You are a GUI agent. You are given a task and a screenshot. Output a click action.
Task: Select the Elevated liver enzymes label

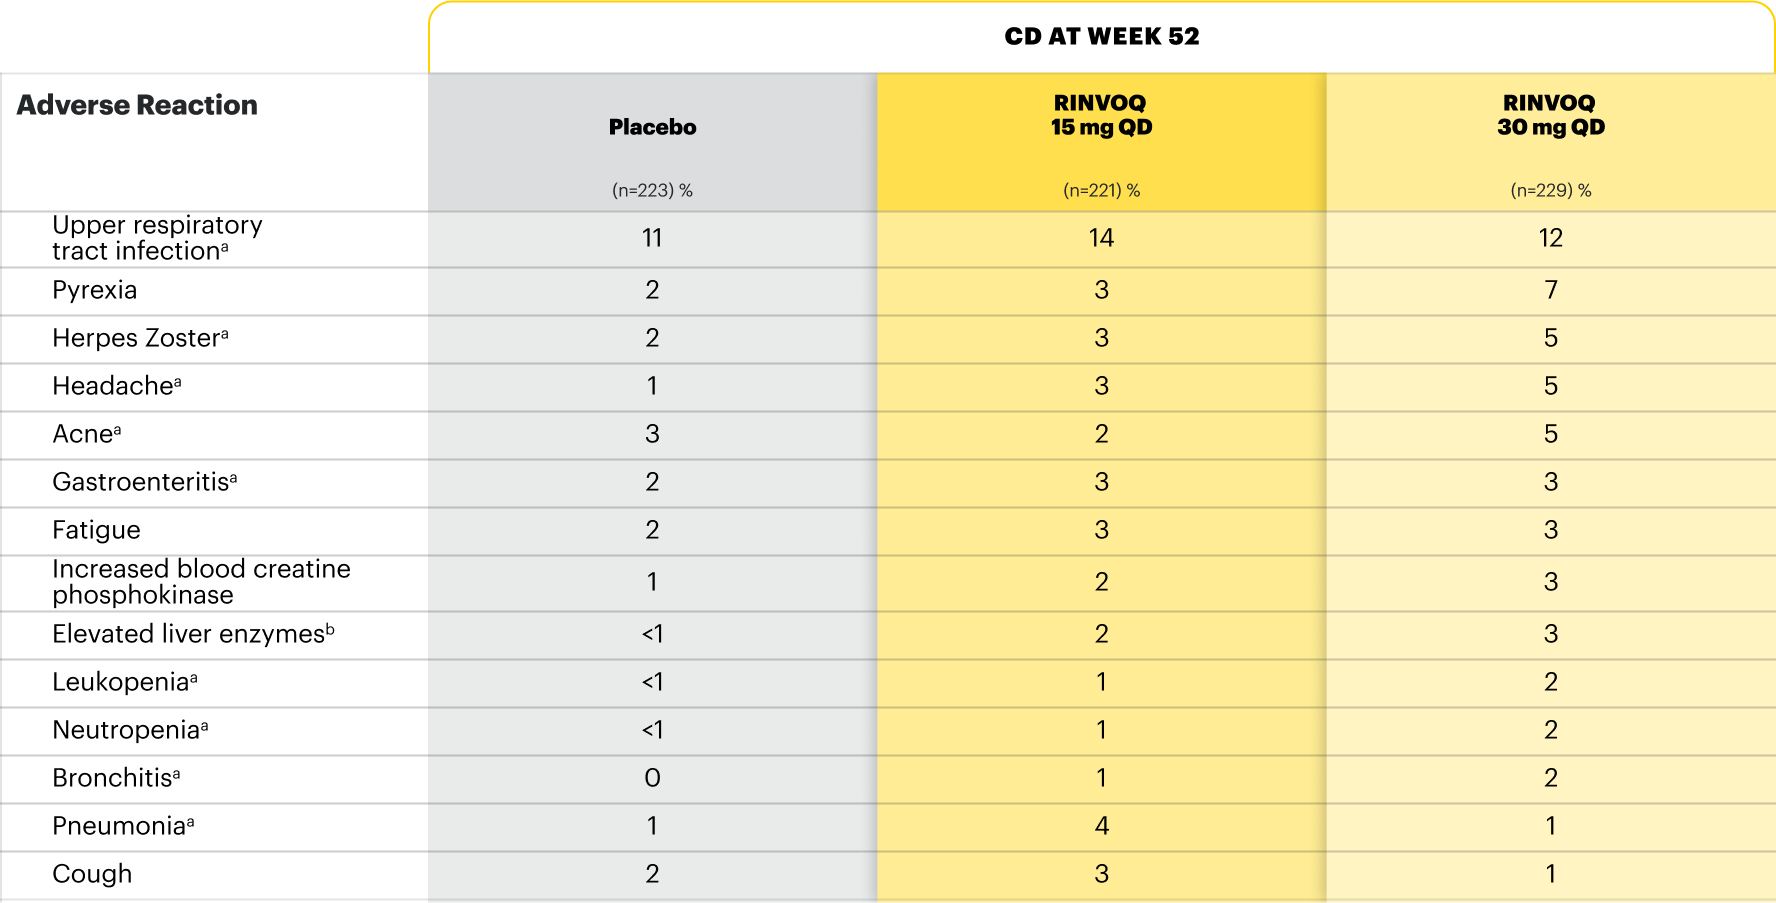point(193,634)
